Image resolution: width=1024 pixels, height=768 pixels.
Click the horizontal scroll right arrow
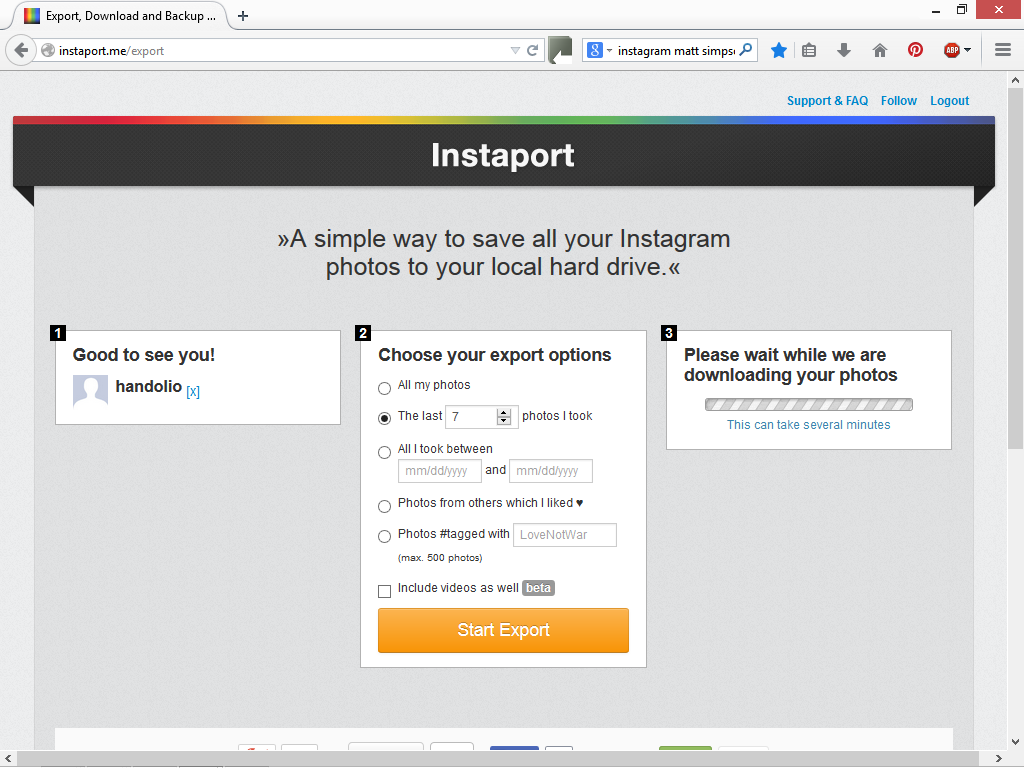[998, 759]
